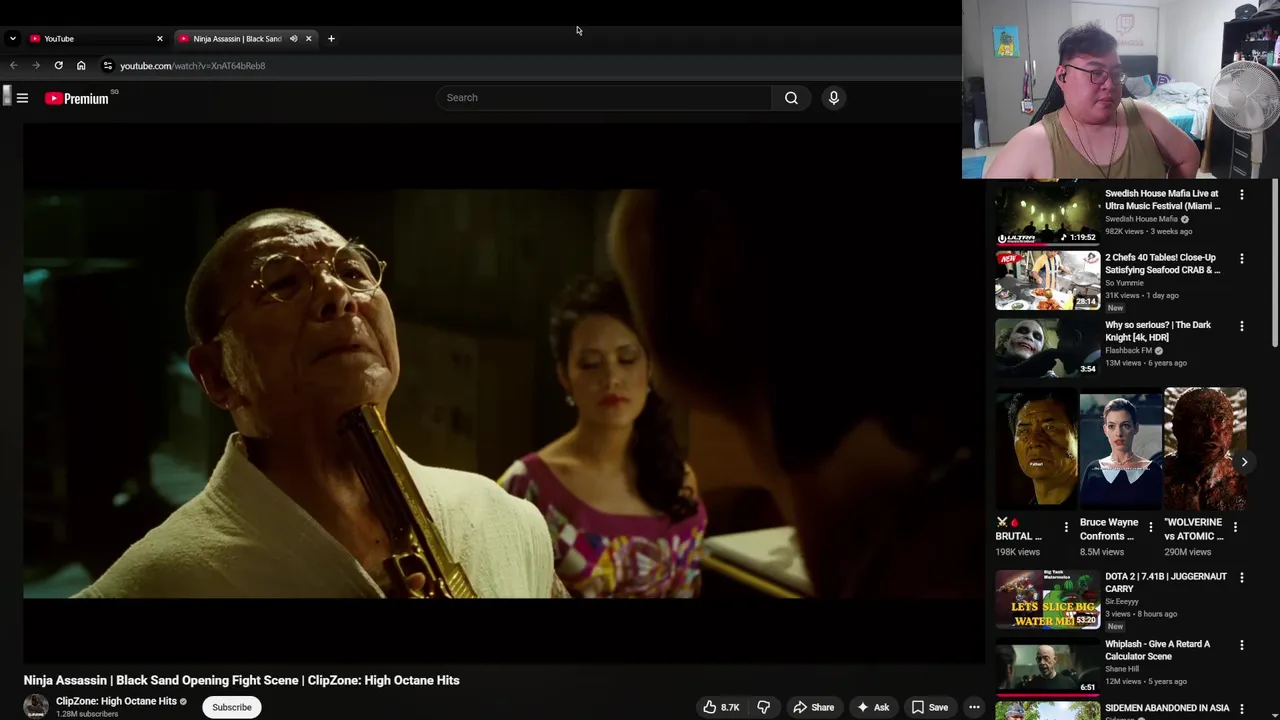
Task: Go to browser home page icon
Action: coord(81,66)
